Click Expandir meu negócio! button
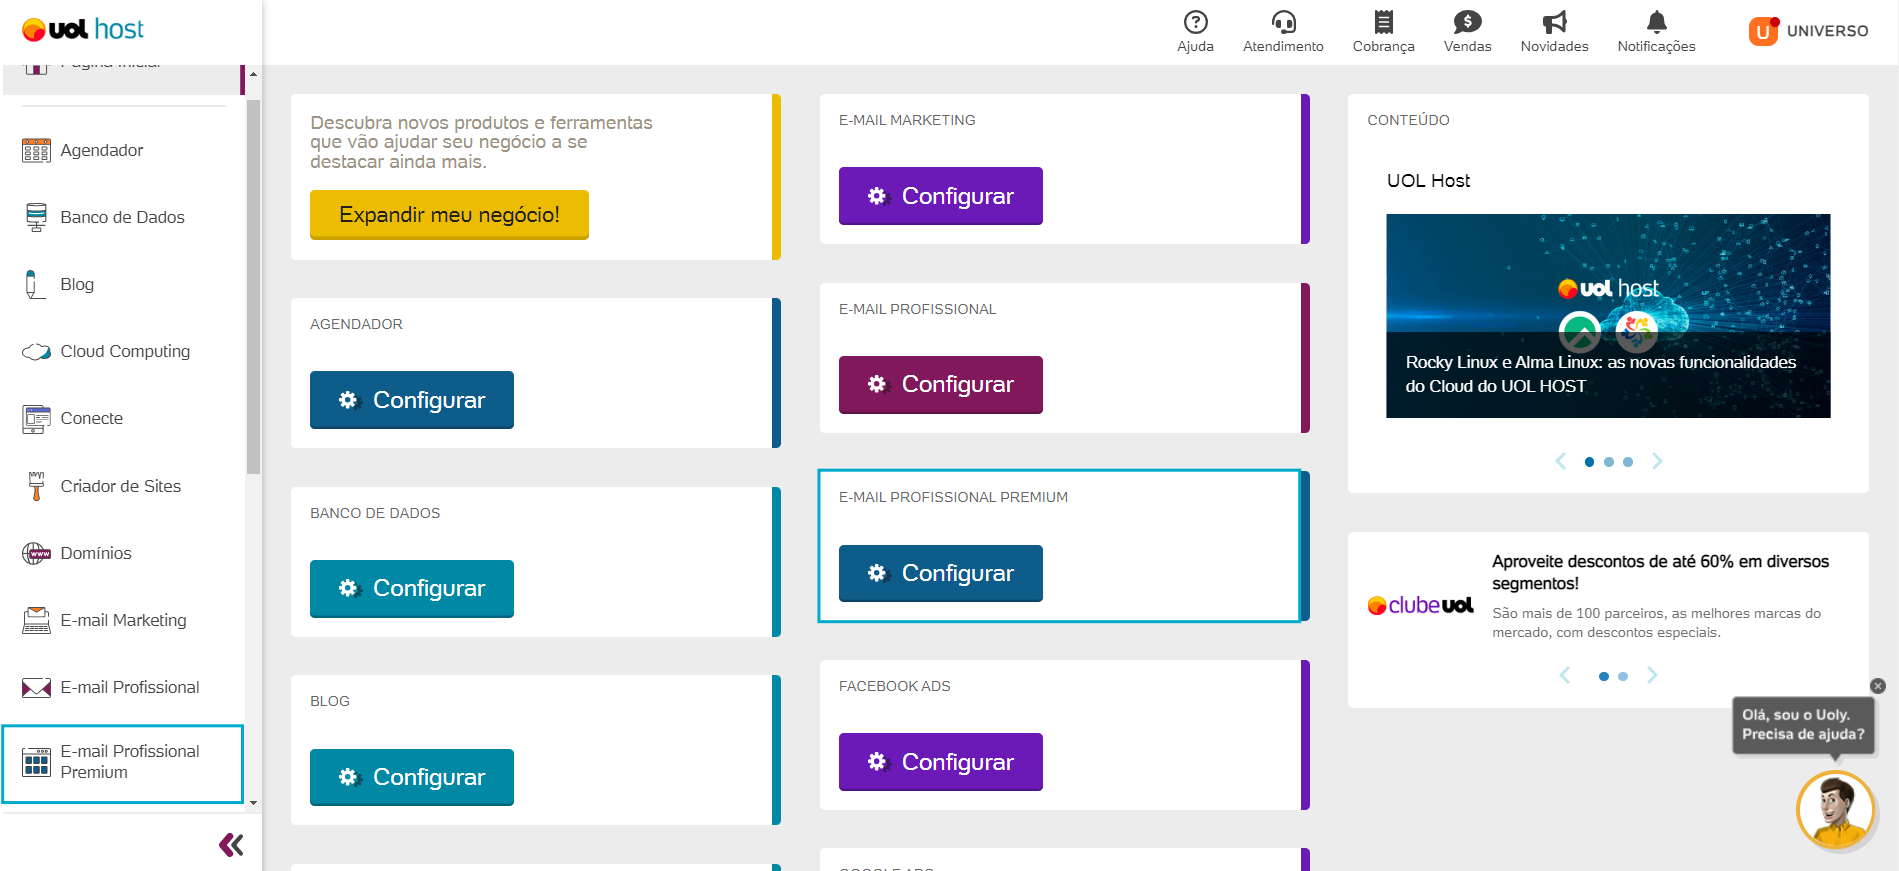The height and width of the screenshot is (871, 1899). (449, 215)
